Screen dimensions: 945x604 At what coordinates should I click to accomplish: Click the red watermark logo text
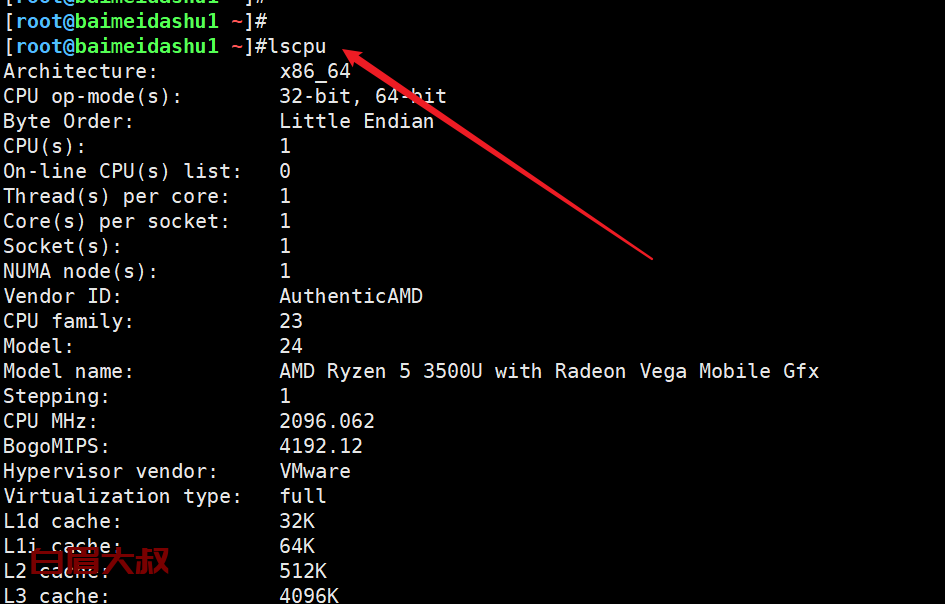tap(99, 562)
